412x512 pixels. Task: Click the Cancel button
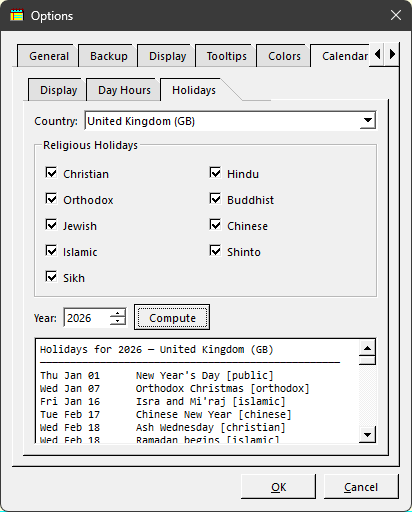(361, 487)
